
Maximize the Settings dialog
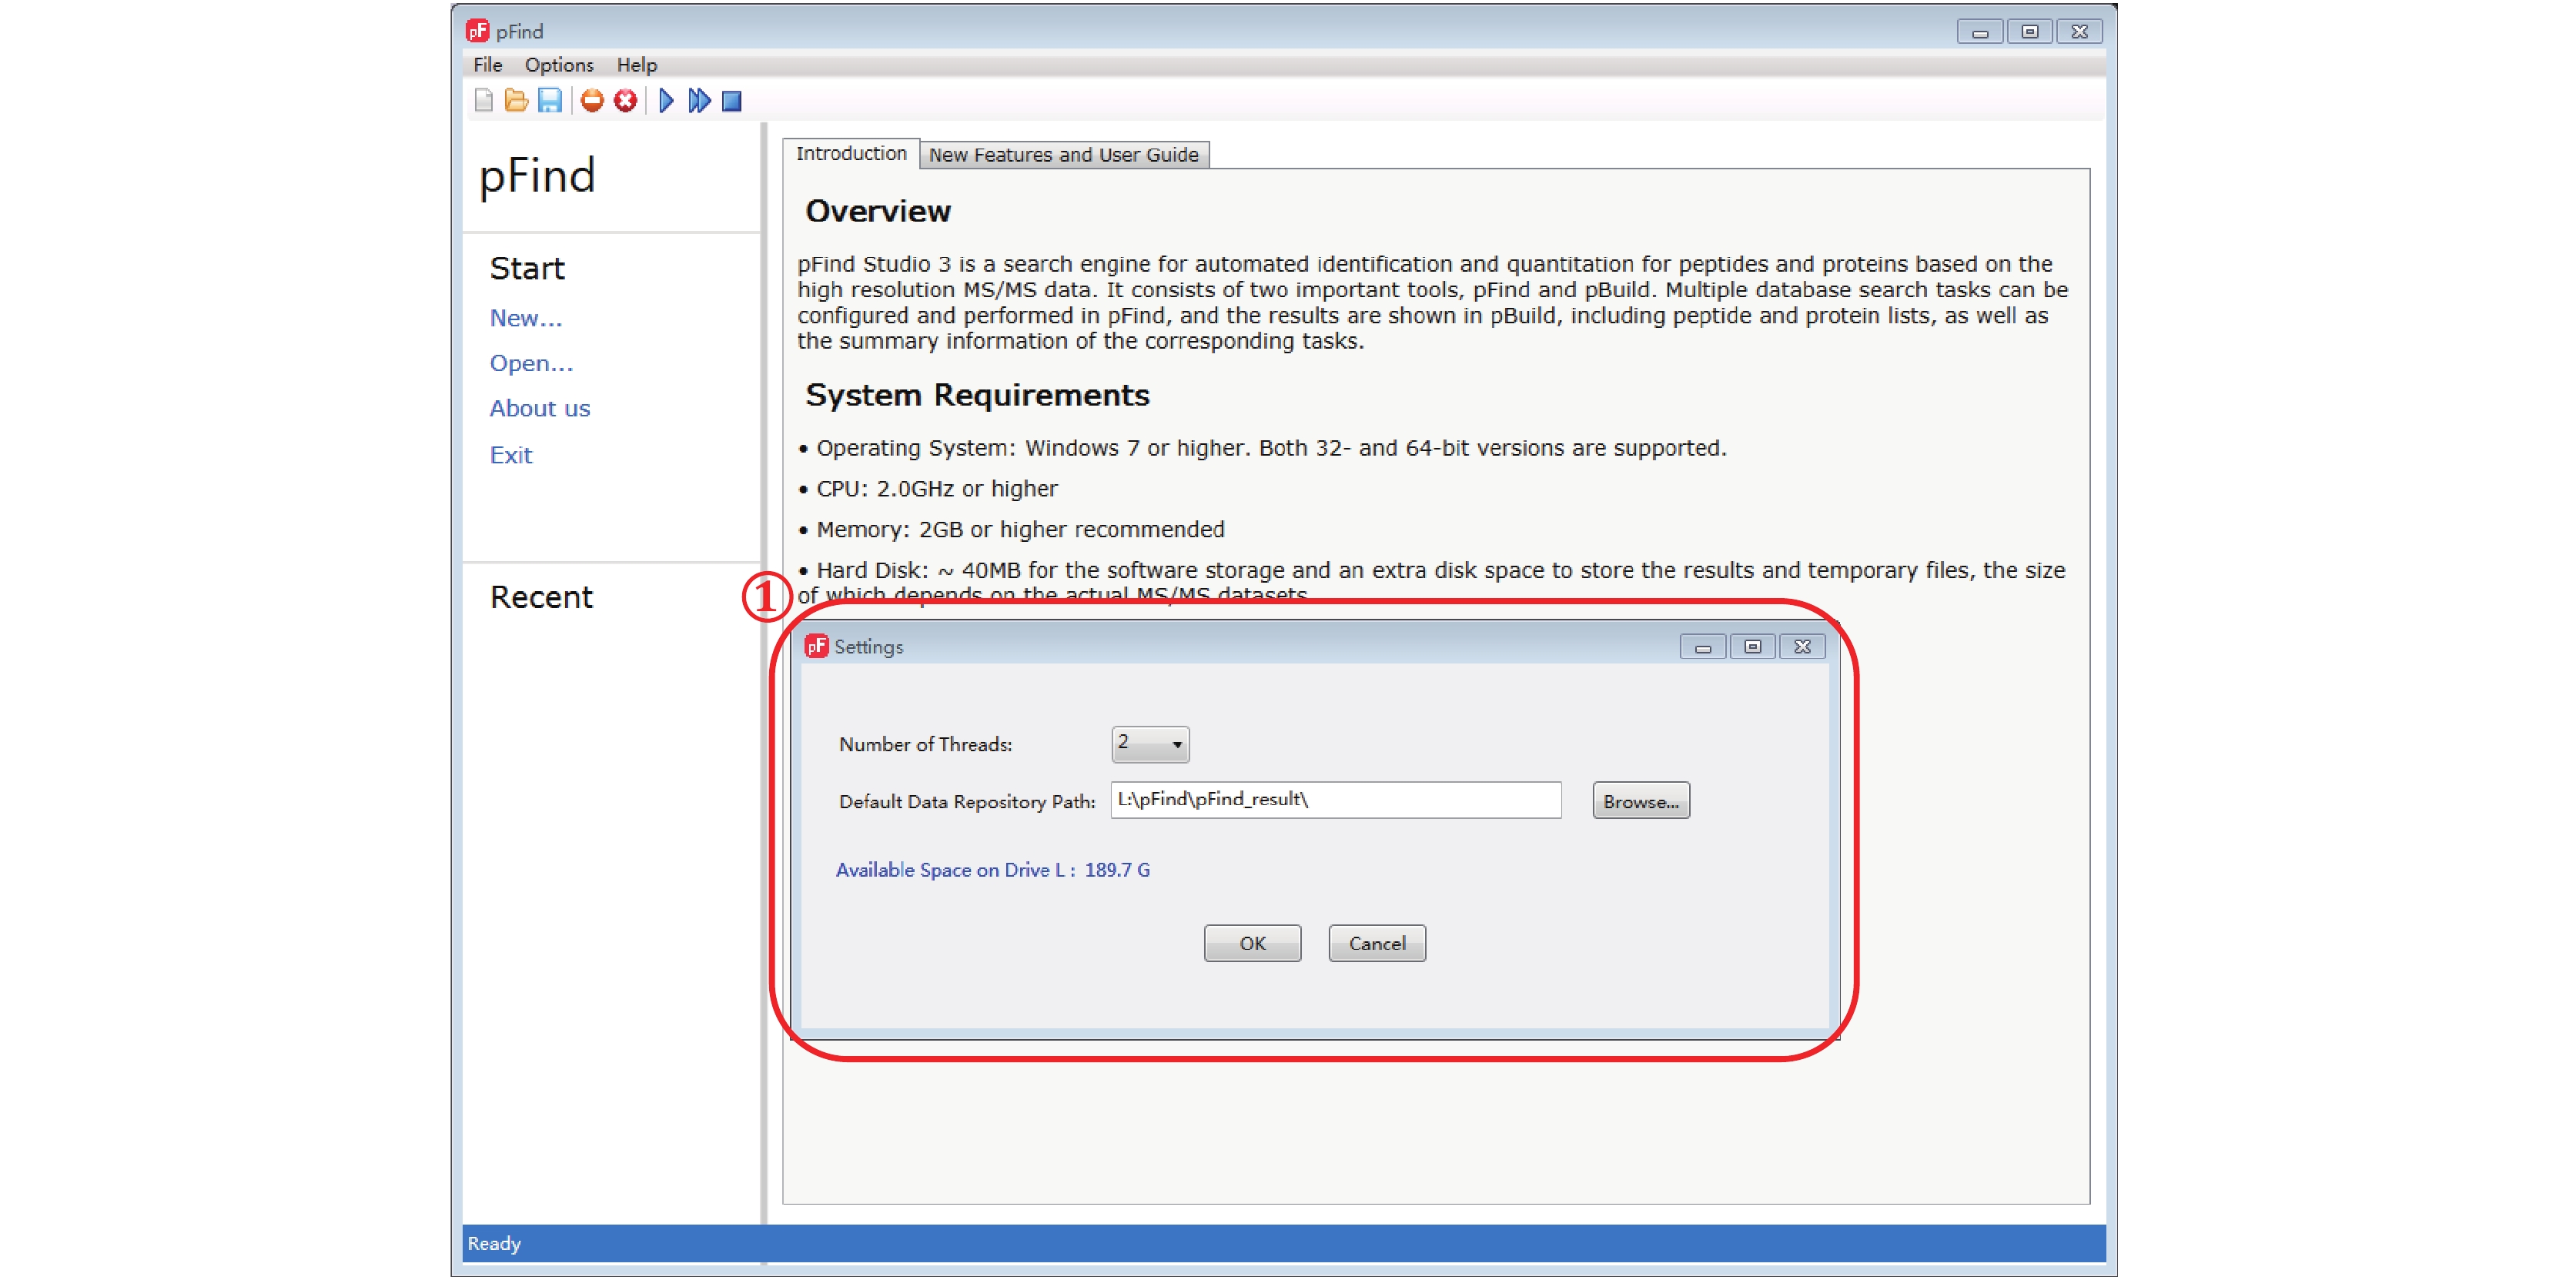(1752, 647)
